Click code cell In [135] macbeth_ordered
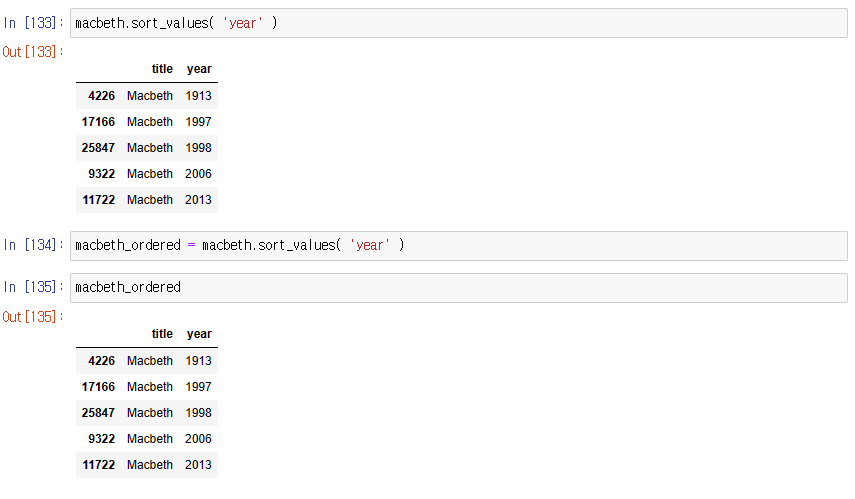Screen dimensions: 855x499 459,287
